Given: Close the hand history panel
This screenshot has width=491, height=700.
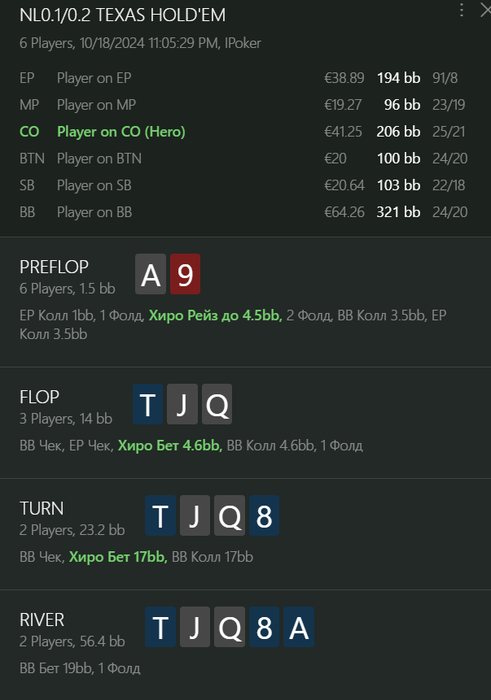Looking at the screenshot, I should coord(486,10).
